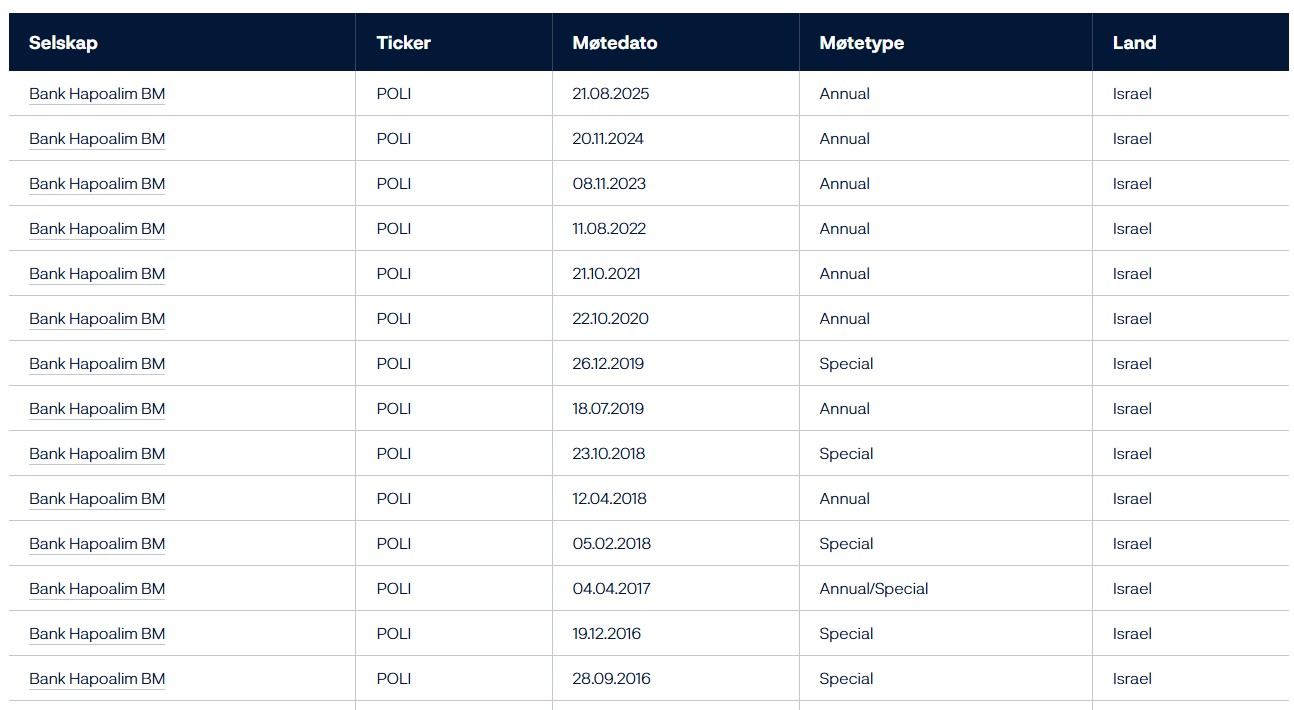
Task: Open Bank Hapoalim BM link dated 18.07.2019
Action: pyautogui.click(x=97, y=409)
